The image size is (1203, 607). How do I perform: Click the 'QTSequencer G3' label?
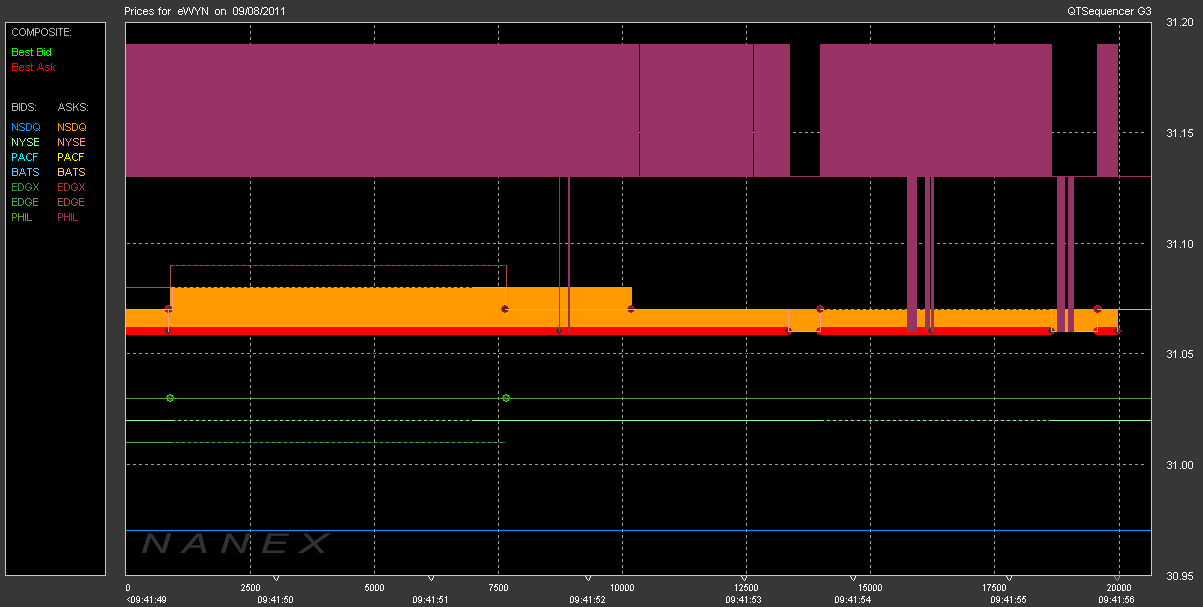tap(1110, 11)
